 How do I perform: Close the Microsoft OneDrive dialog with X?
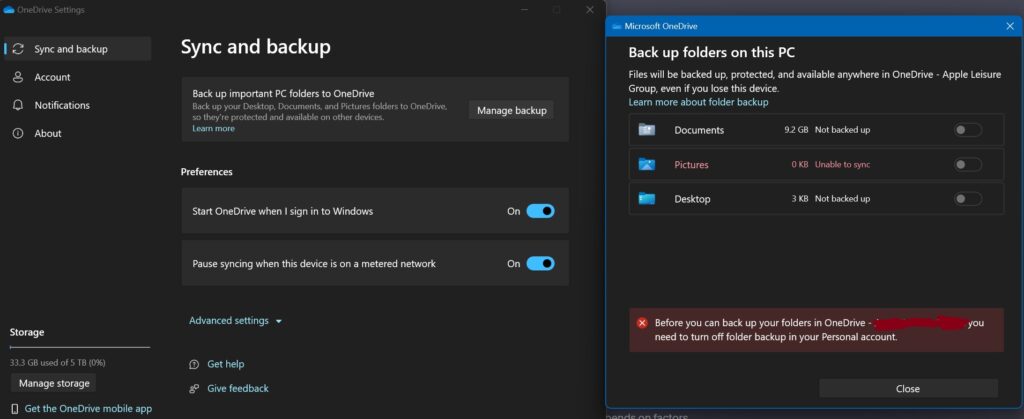click(1010, 26)
